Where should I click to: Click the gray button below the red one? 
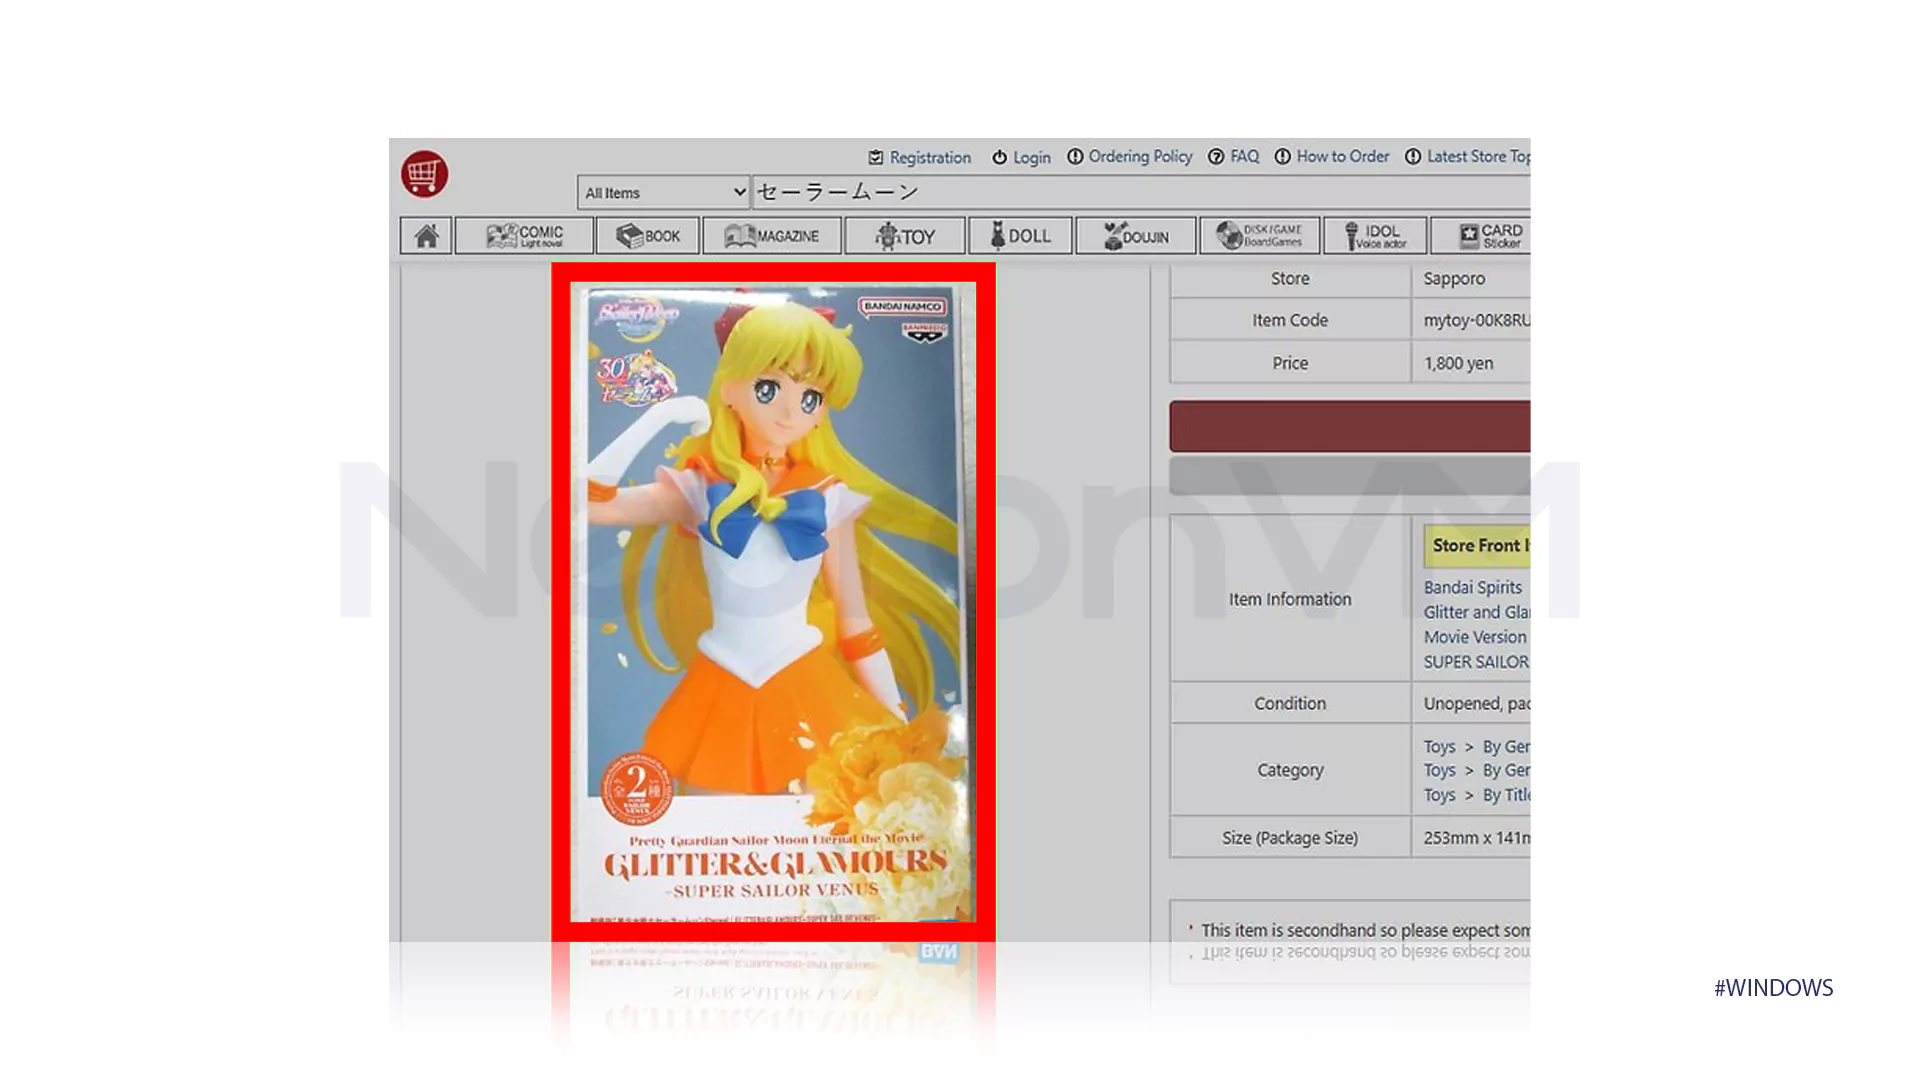coord(1350,475)
